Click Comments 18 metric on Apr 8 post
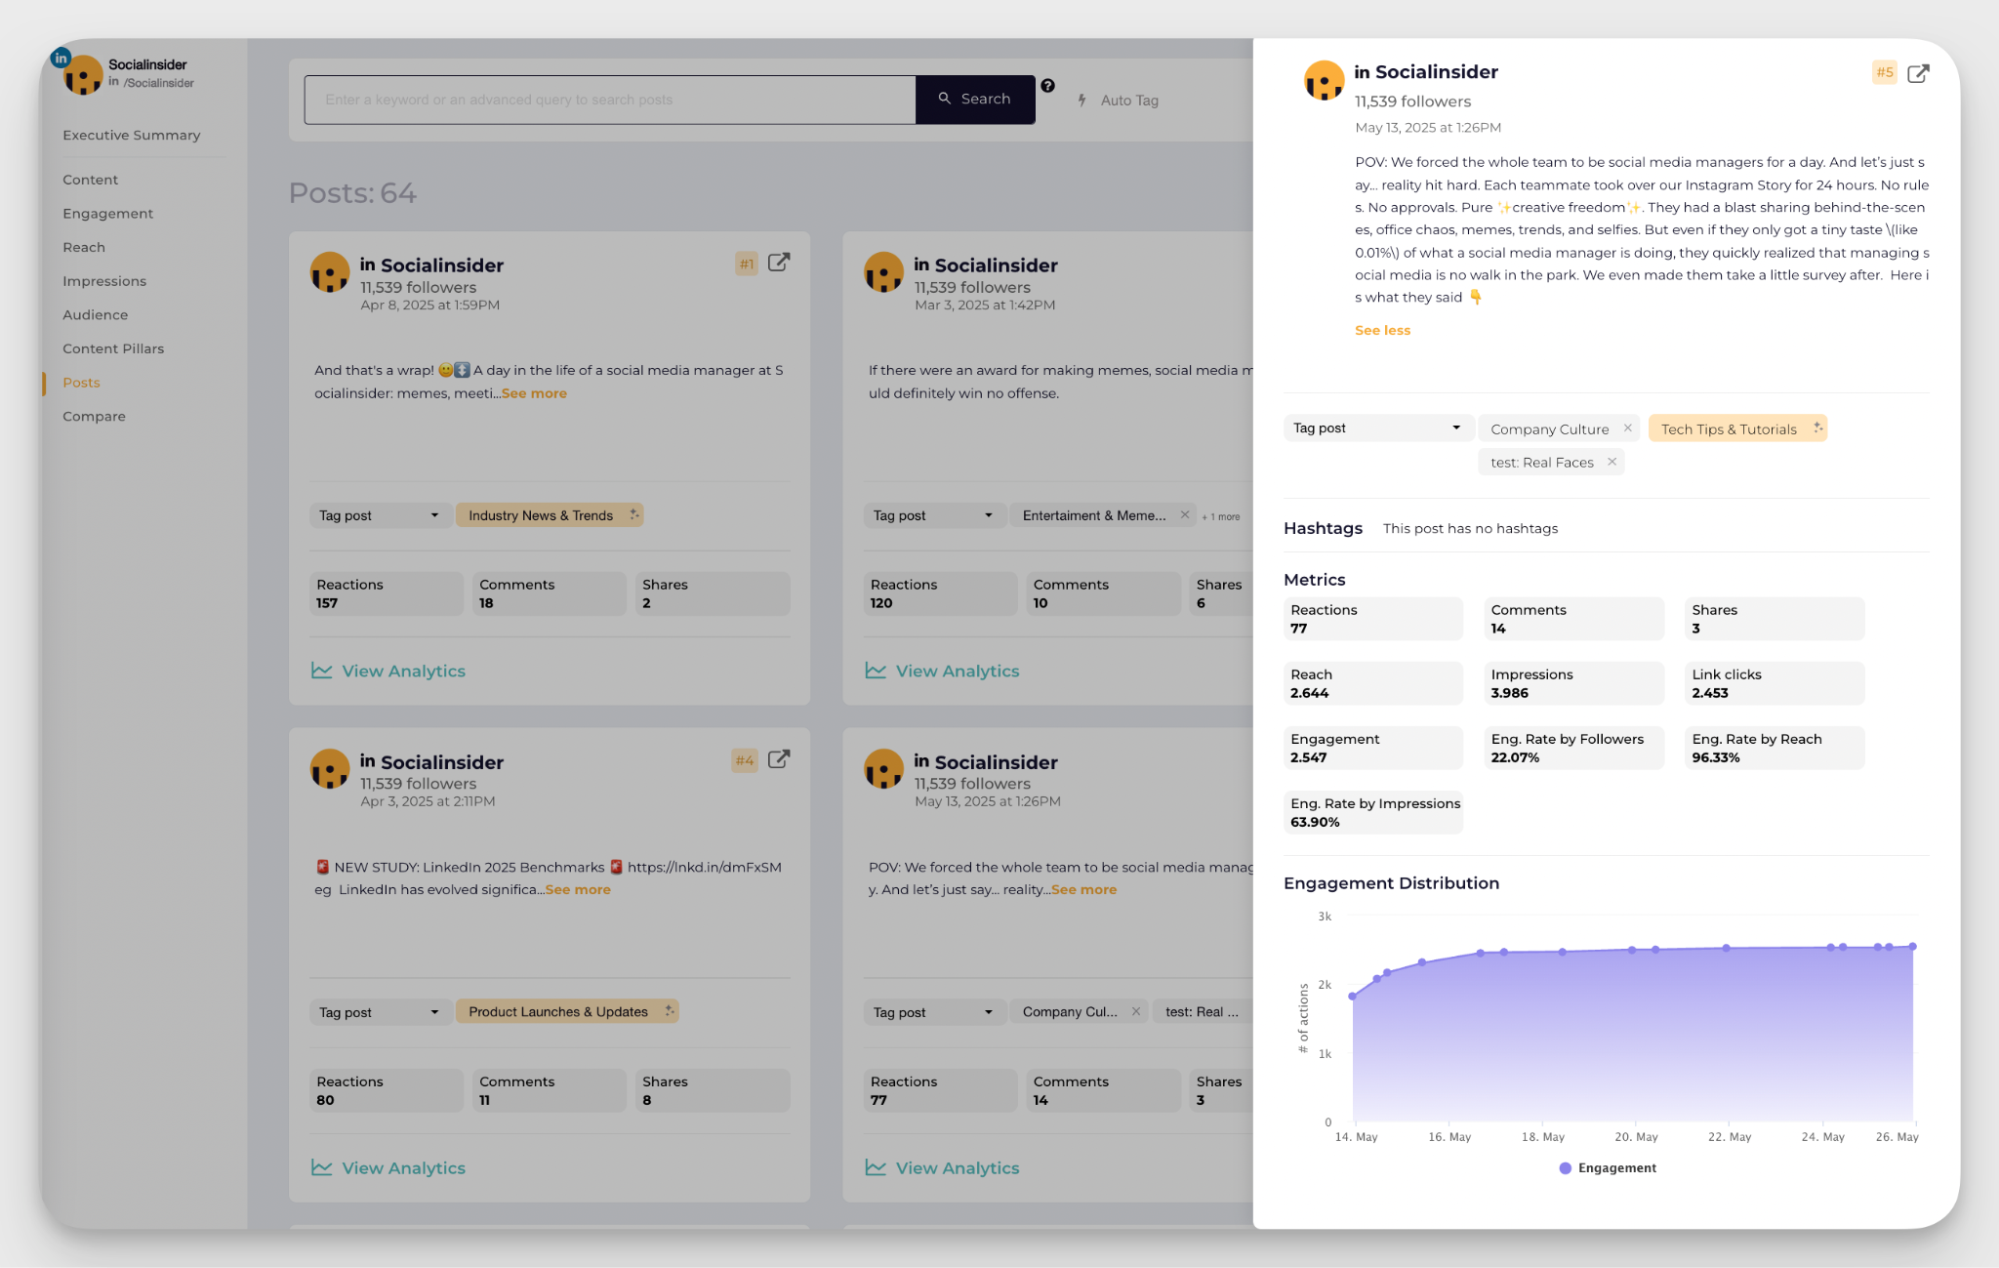The image size is (1999, 1268). point(549,593)
